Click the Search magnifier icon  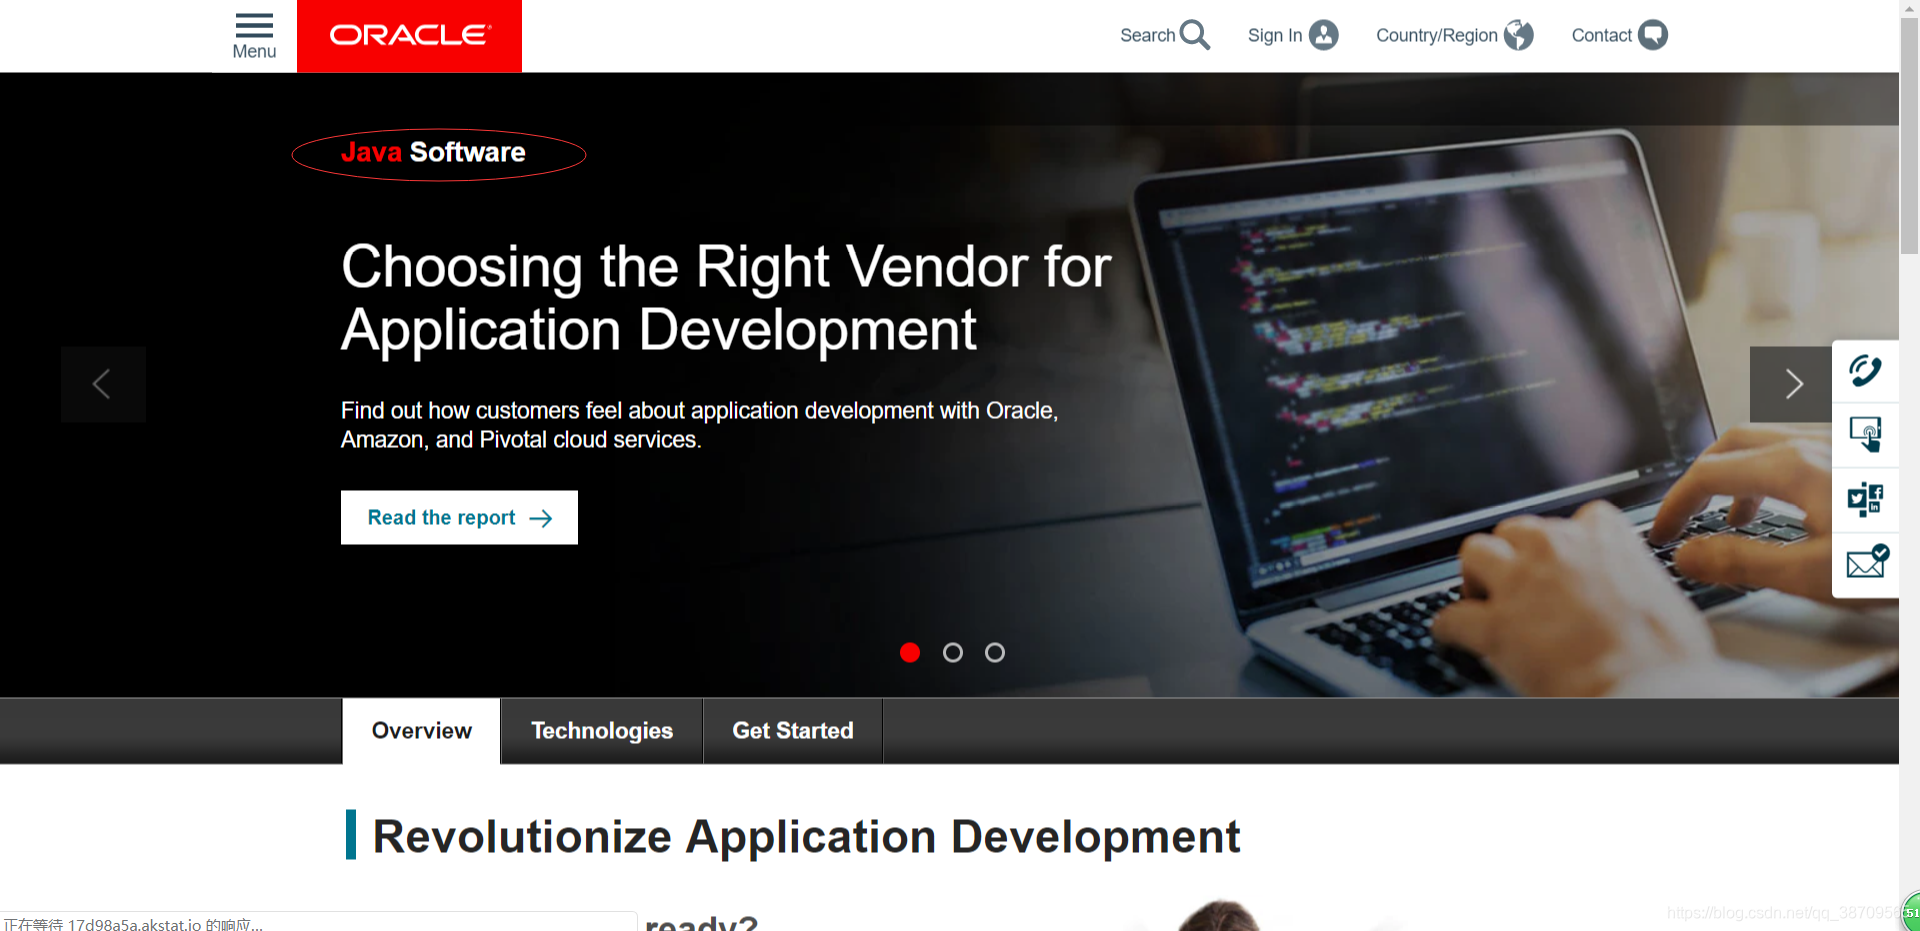pos(1194,35)
